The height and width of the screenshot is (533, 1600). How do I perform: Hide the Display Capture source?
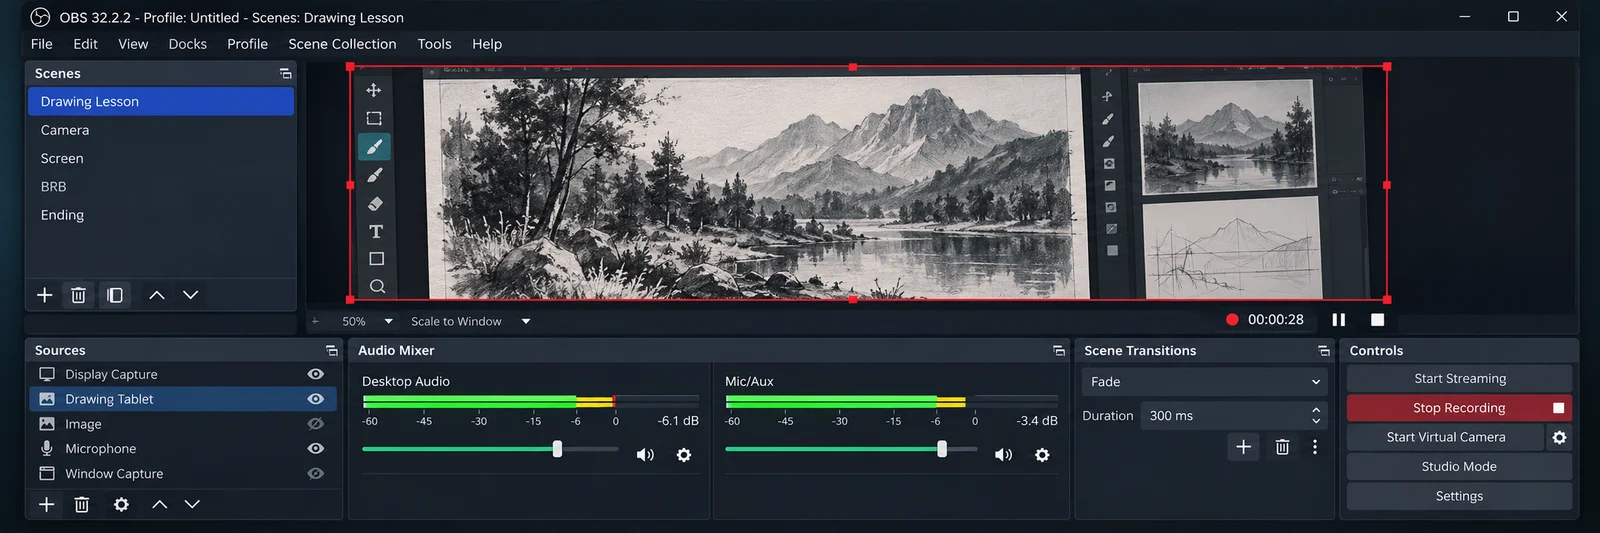point(316,374)
